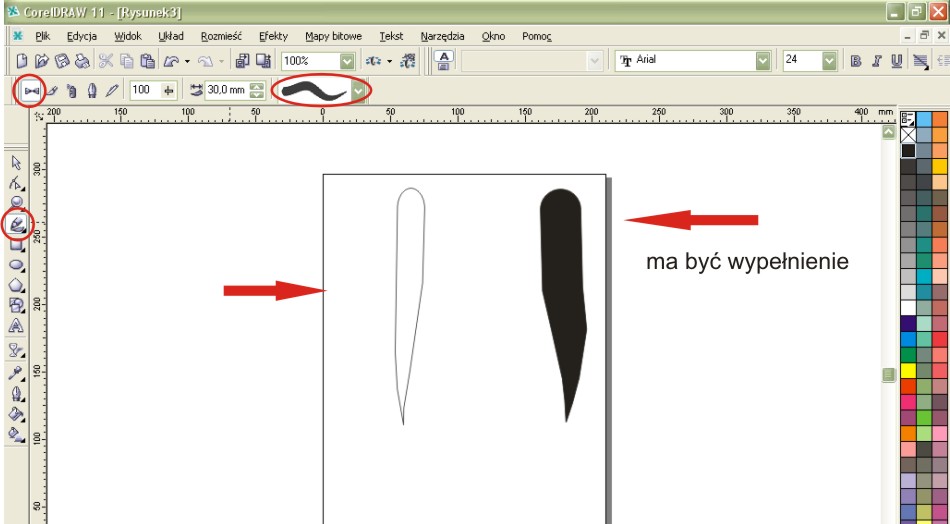Choose the Artistic Media tool in toolbox
950x524 pixels.
pos(18,224)
